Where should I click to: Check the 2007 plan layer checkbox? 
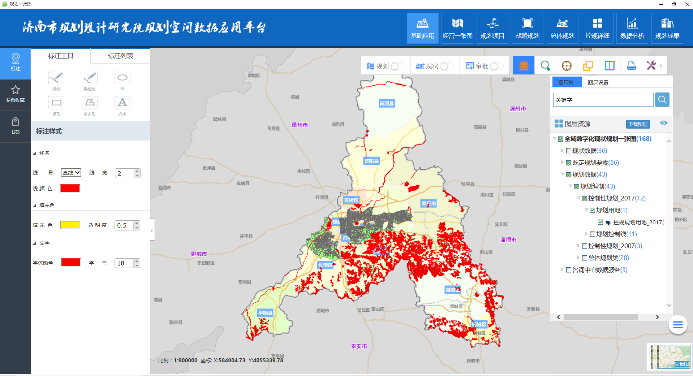[x=584, y=246]
